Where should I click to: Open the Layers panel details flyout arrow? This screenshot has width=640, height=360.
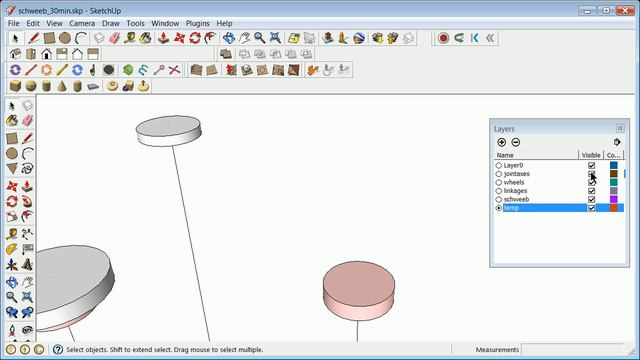tap(617, 142)
